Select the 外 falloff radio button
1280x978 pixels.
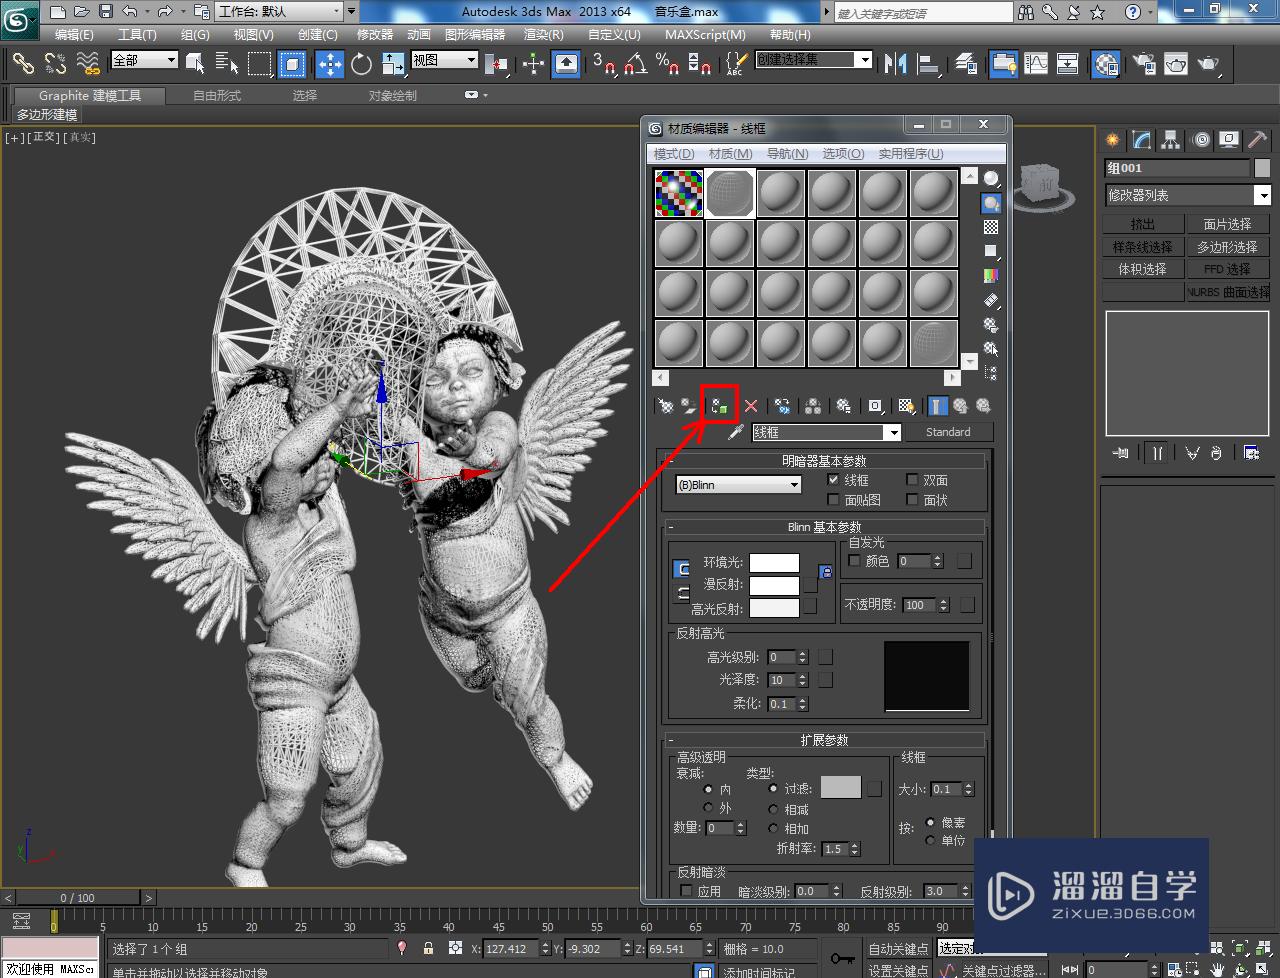(x=708, y=808)
